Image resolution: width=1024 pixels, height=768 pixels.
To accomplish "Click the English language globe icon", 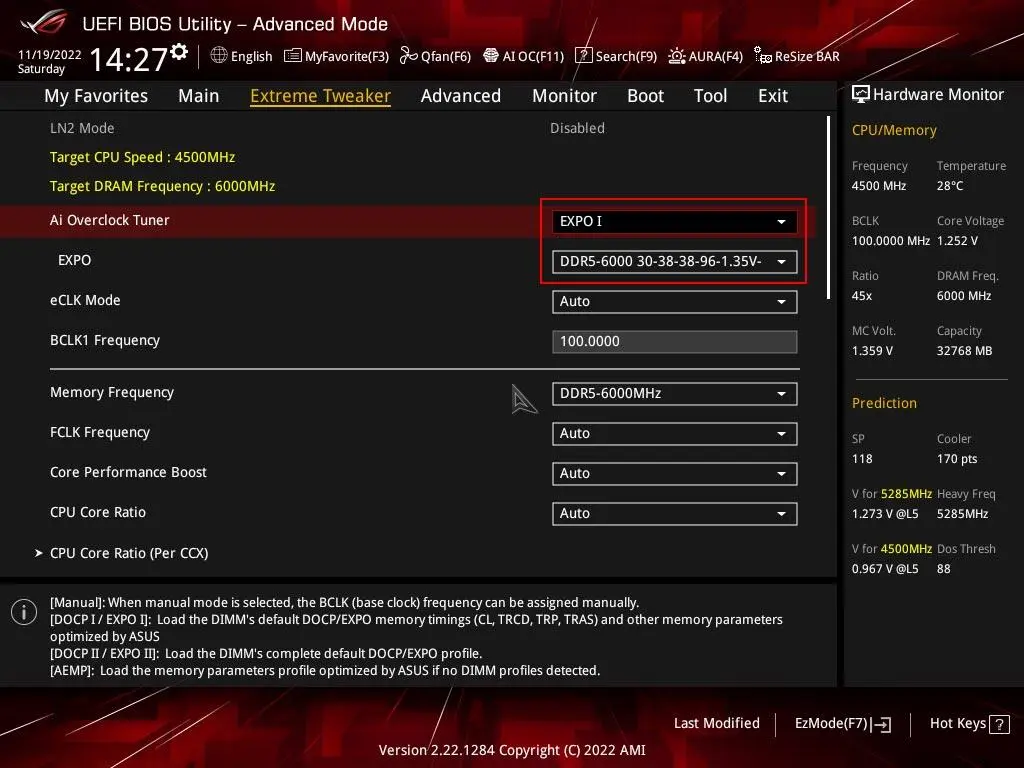I will (x=219, y=56).
